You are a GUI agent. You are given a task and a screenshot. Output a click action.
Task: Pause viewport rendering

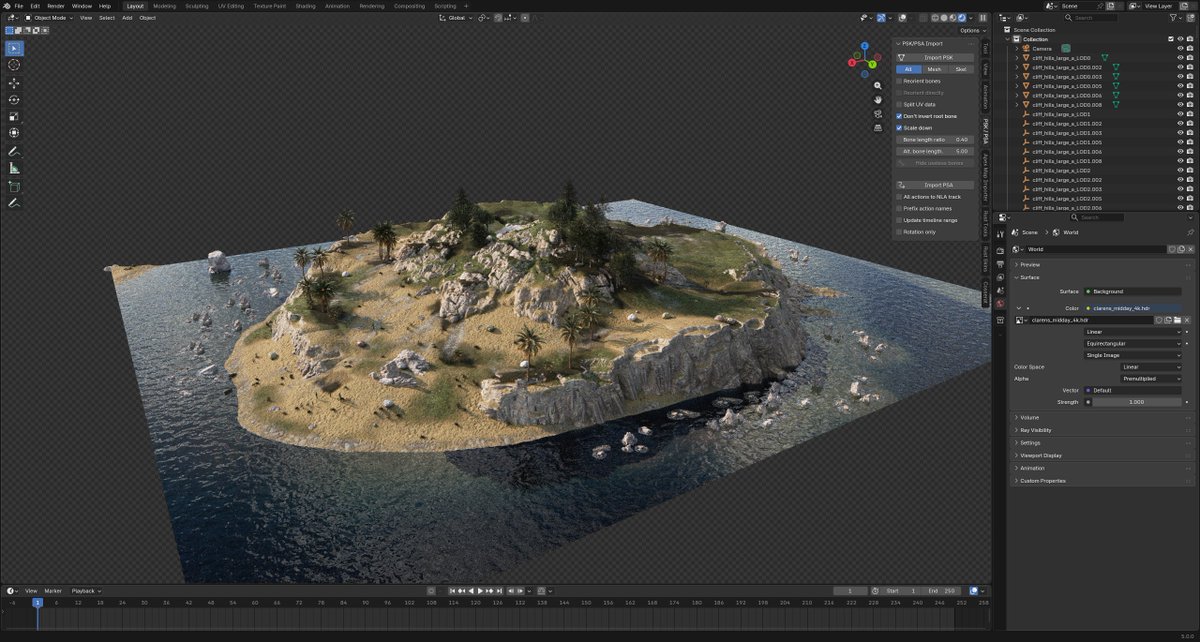click(x=983, y=17)
